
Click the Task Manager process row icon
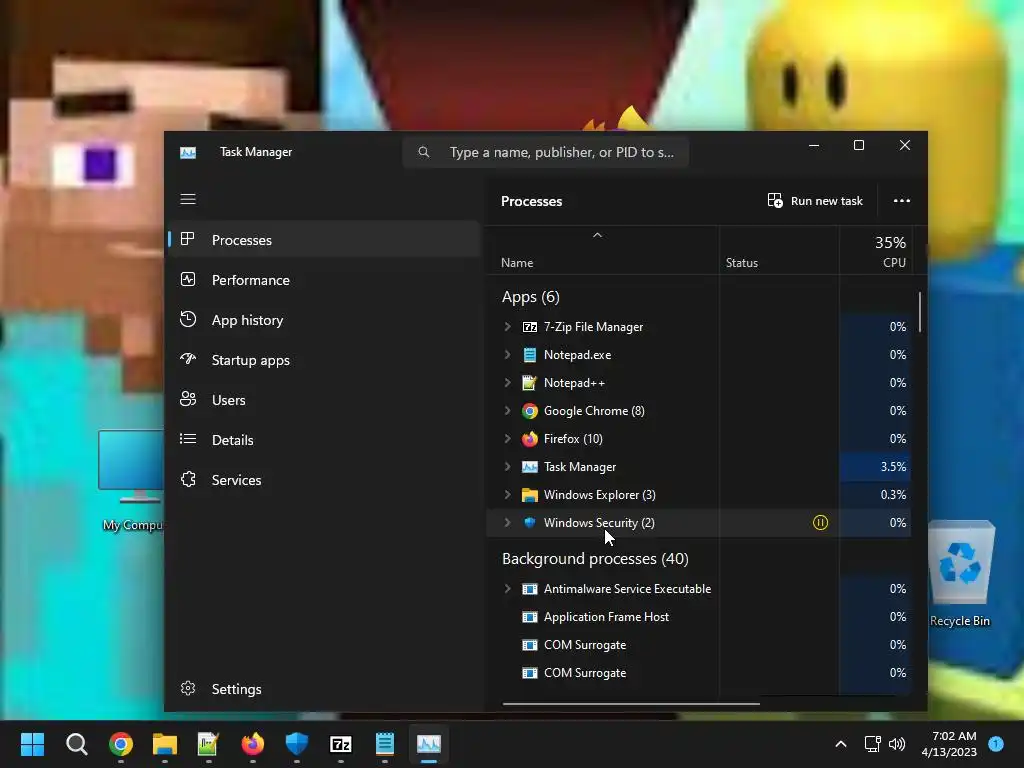[x=530, y=467]
